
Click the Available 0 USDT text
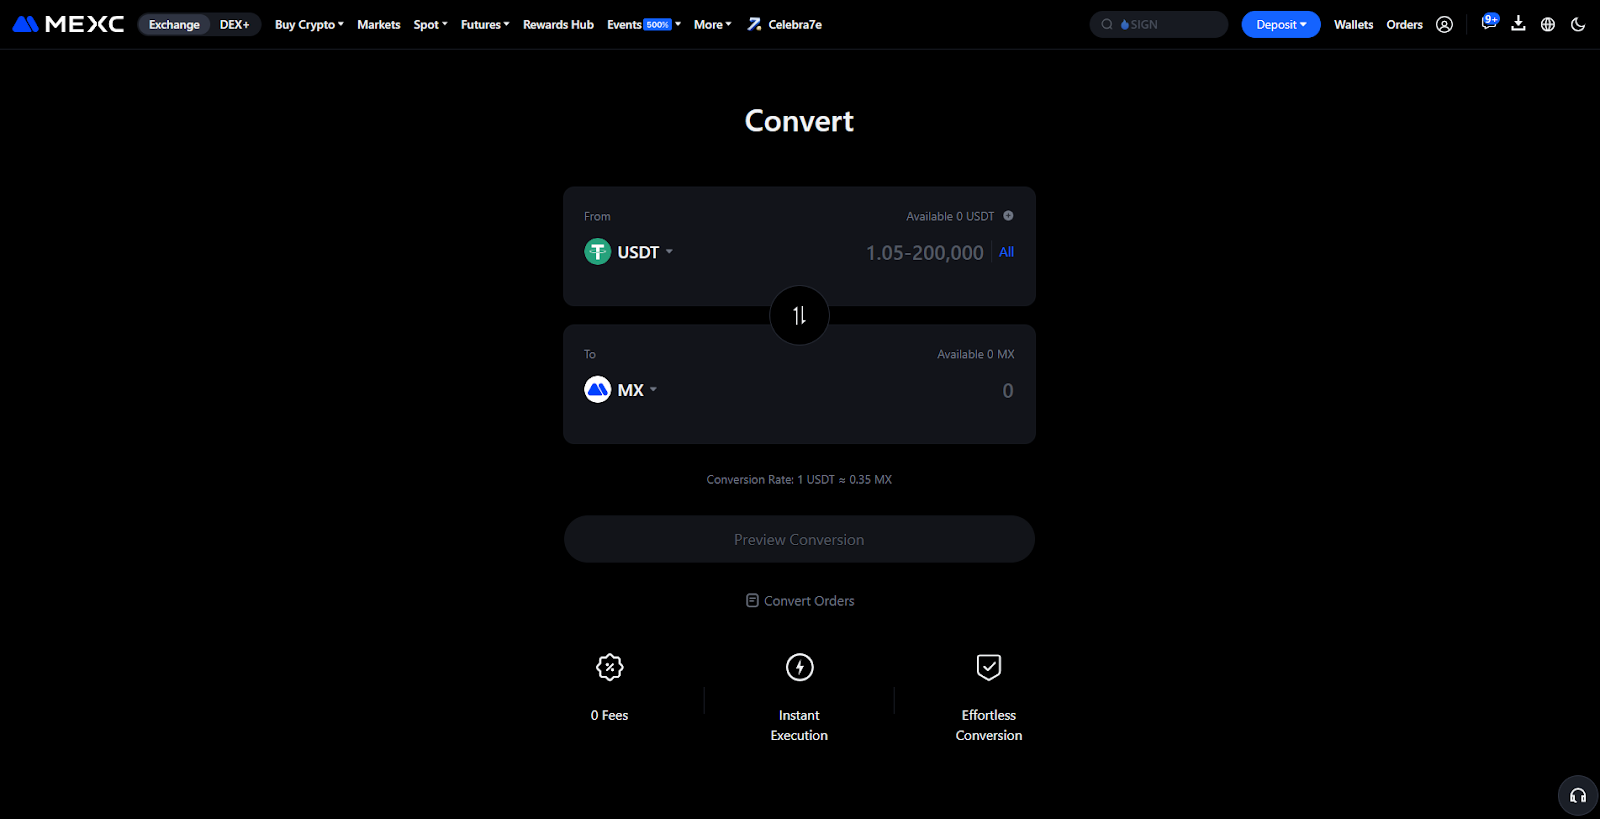(950, 216)
